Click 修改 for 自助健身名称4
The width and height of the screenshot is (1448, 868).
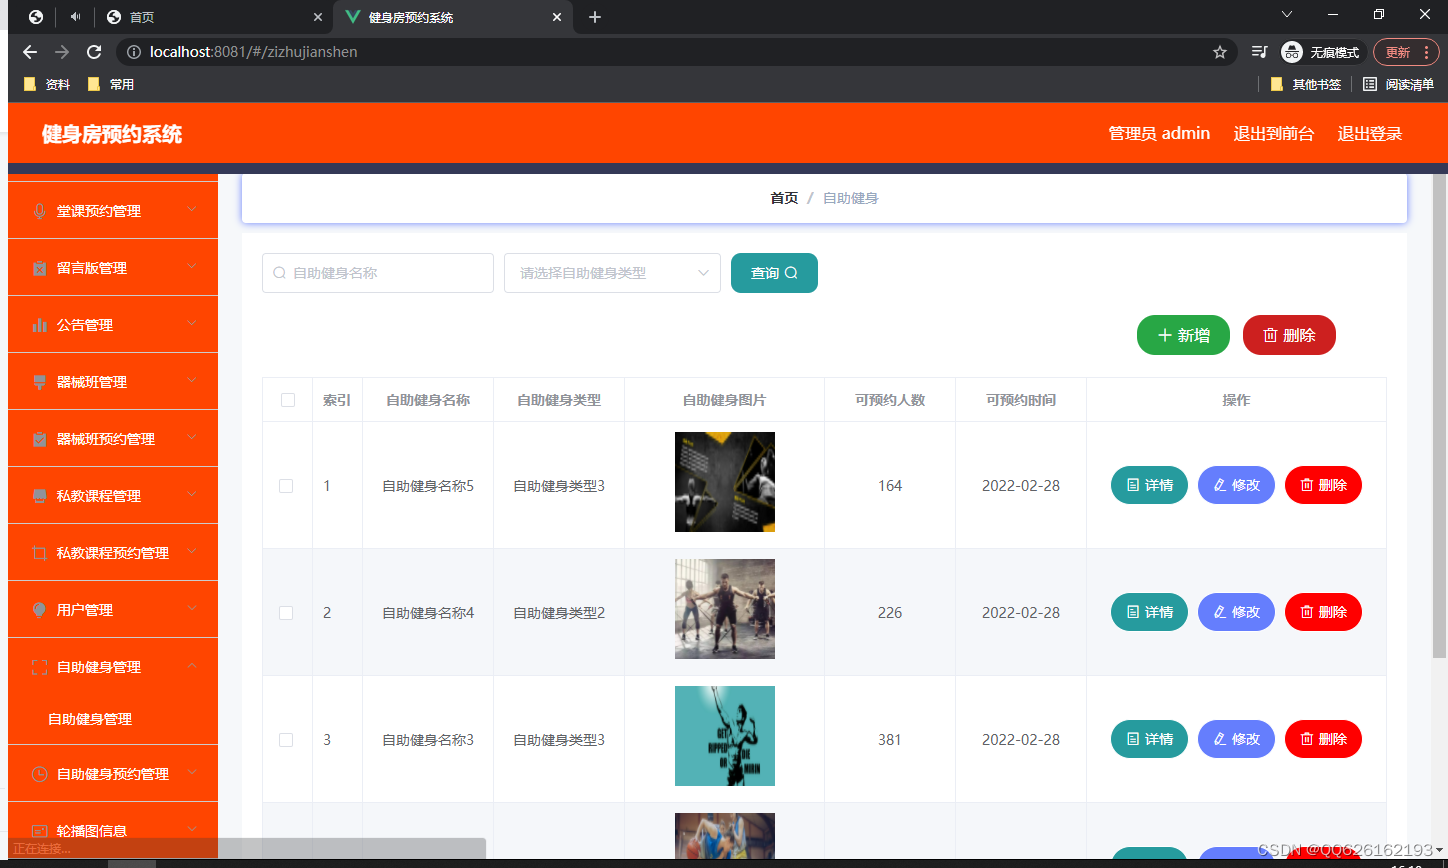tap(1236, 612)
